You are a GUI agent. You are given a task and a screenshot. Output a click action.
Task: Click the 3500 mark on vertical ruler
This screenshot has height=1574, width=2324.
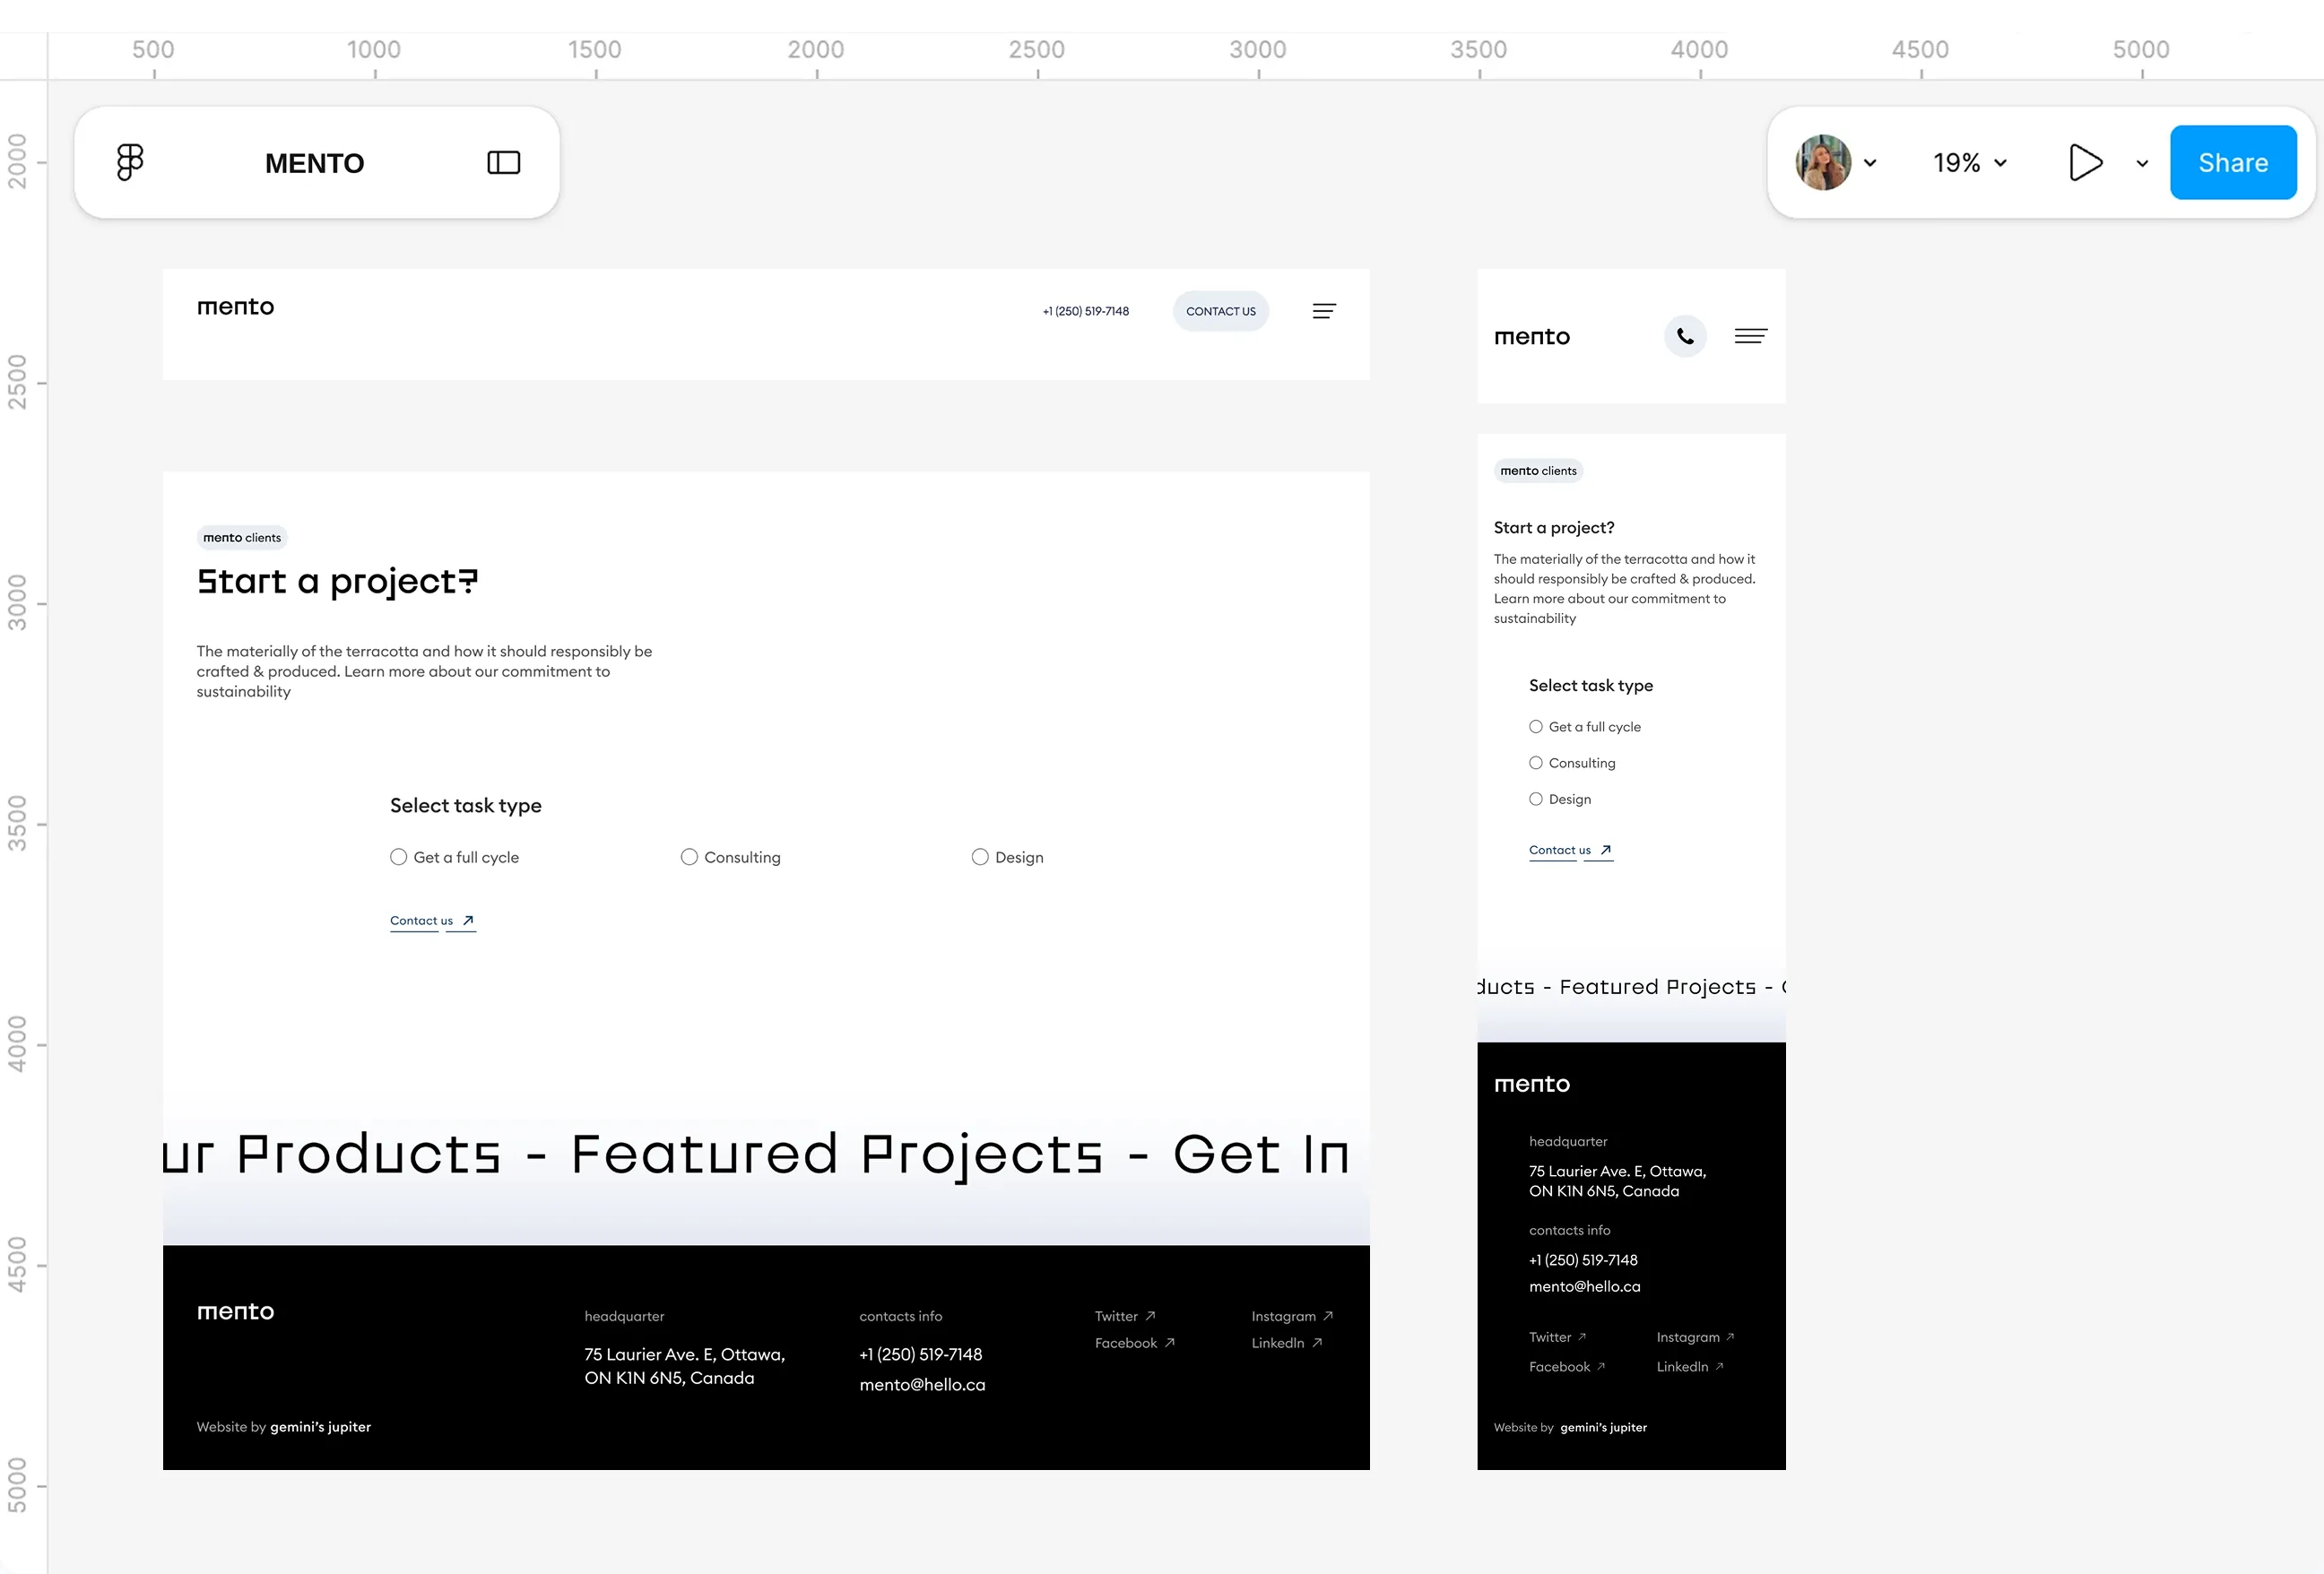pyautogui.click(x=17, y=824)
